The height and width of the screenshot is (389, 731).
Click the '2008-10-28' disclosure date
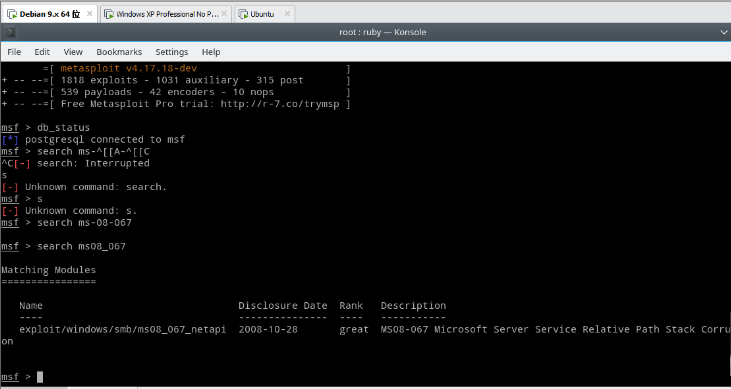[x=268, y=329]
